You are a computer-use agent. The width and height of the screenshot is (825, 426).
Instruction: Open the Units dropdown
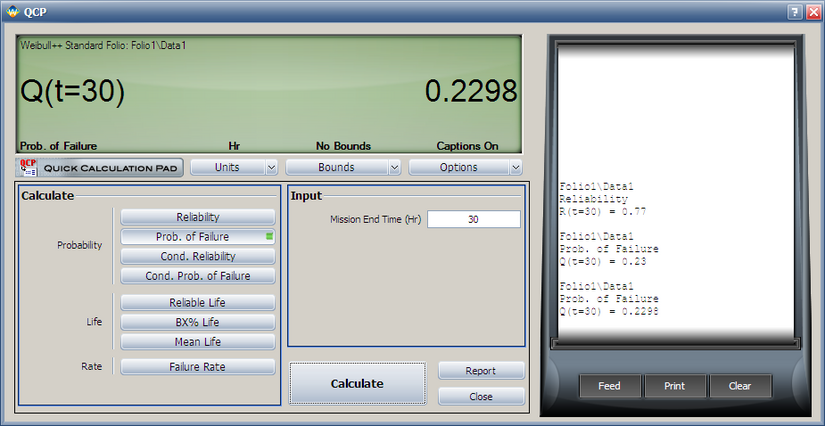(234, 168)
